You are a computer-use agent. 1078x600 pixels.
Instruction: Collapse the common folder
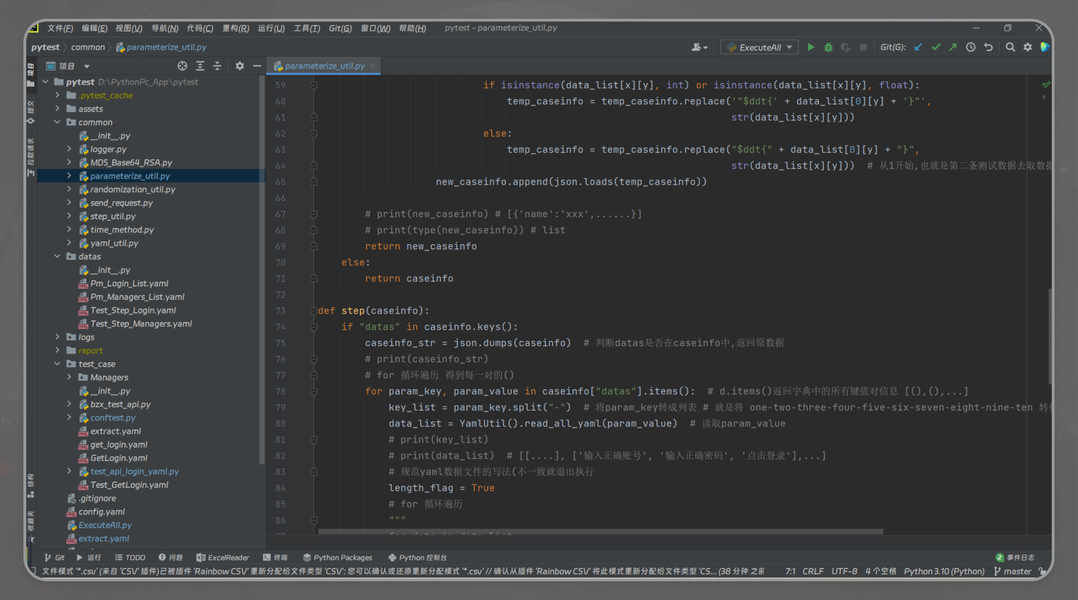point(58,122)
